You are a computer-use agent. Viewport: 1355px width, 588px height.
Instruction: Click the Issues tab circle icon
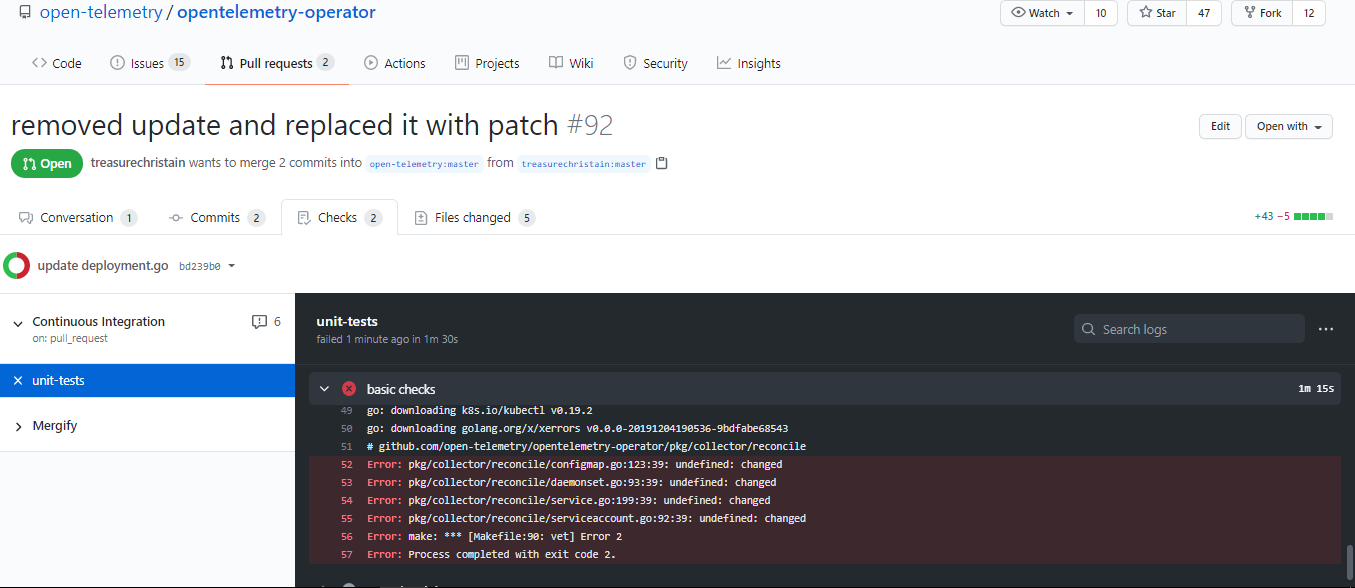[x=117, y=63]
